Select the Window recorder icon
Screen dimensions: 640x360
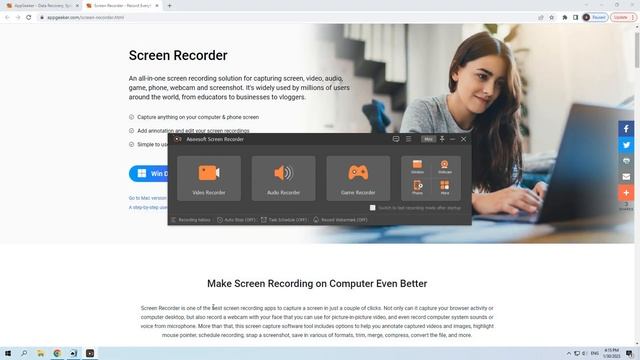click(x=417, y=167)
